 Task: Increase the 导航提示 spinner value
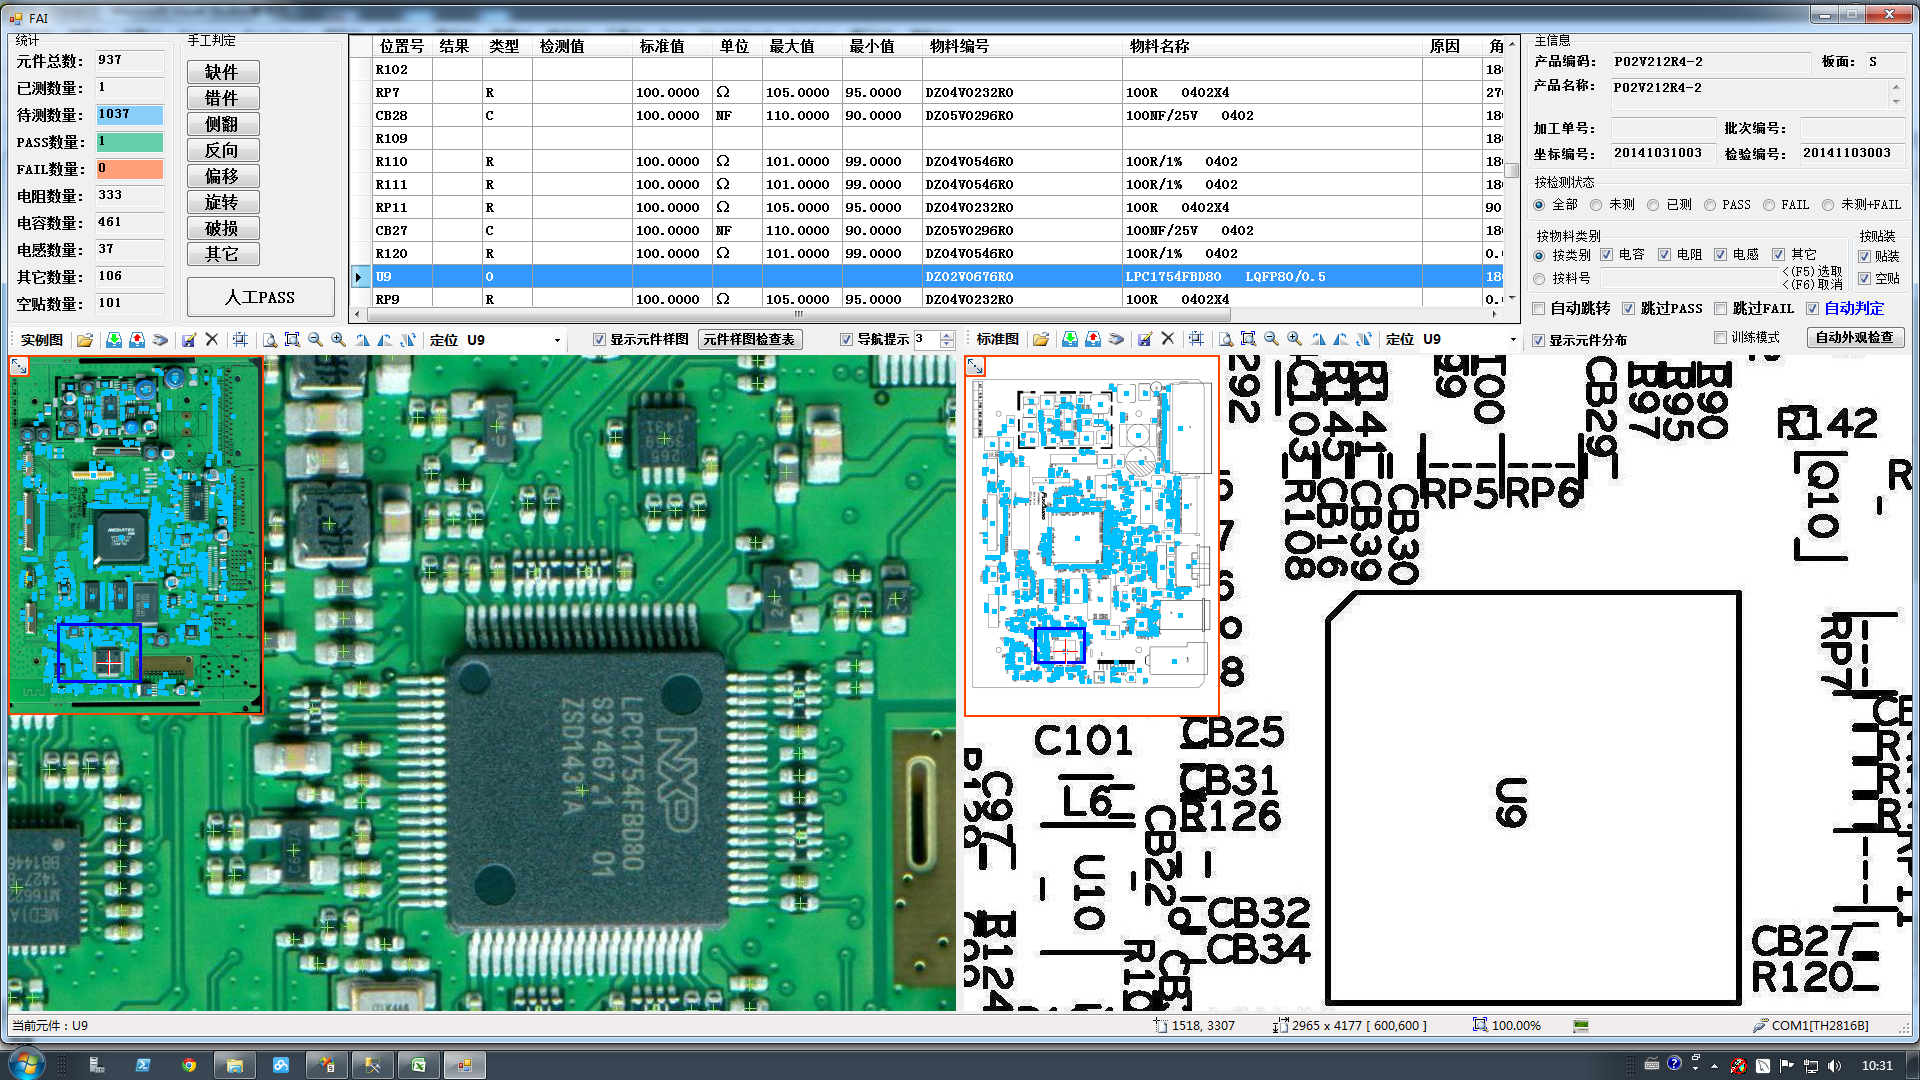point(947,335)
